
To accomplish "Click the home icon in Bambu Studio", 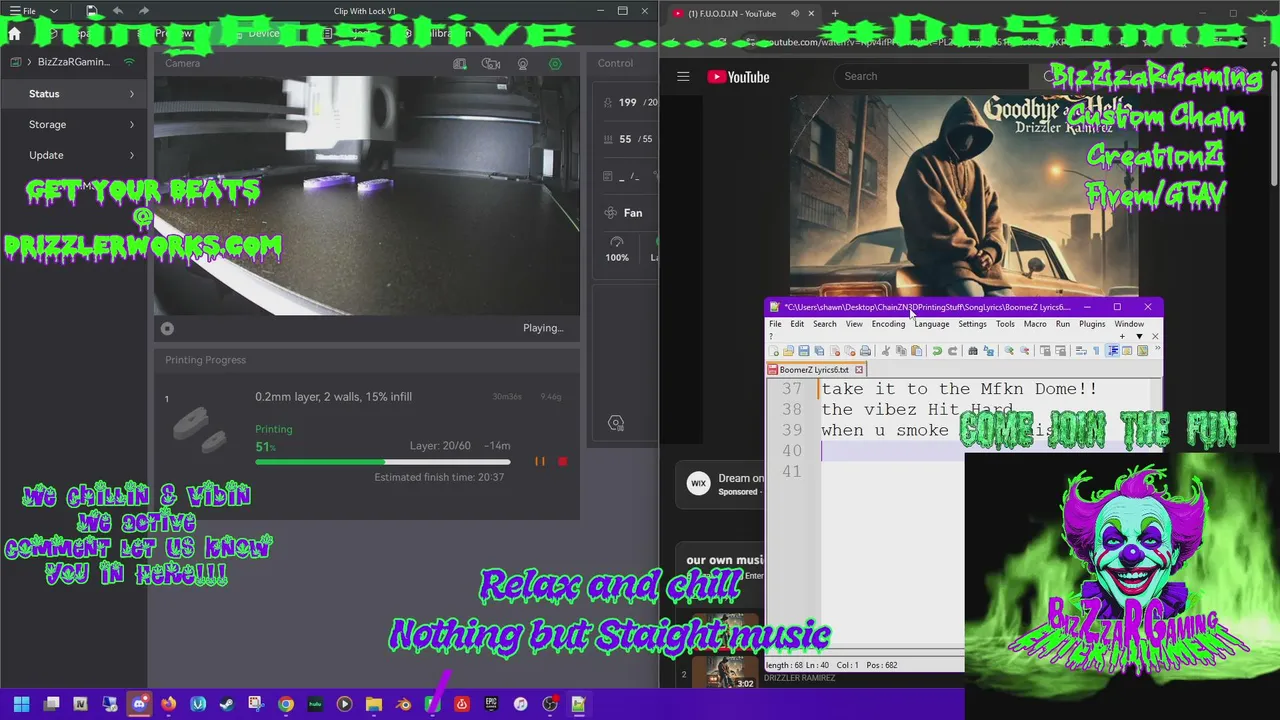I will pyautogui.click(x=14, y=33).
